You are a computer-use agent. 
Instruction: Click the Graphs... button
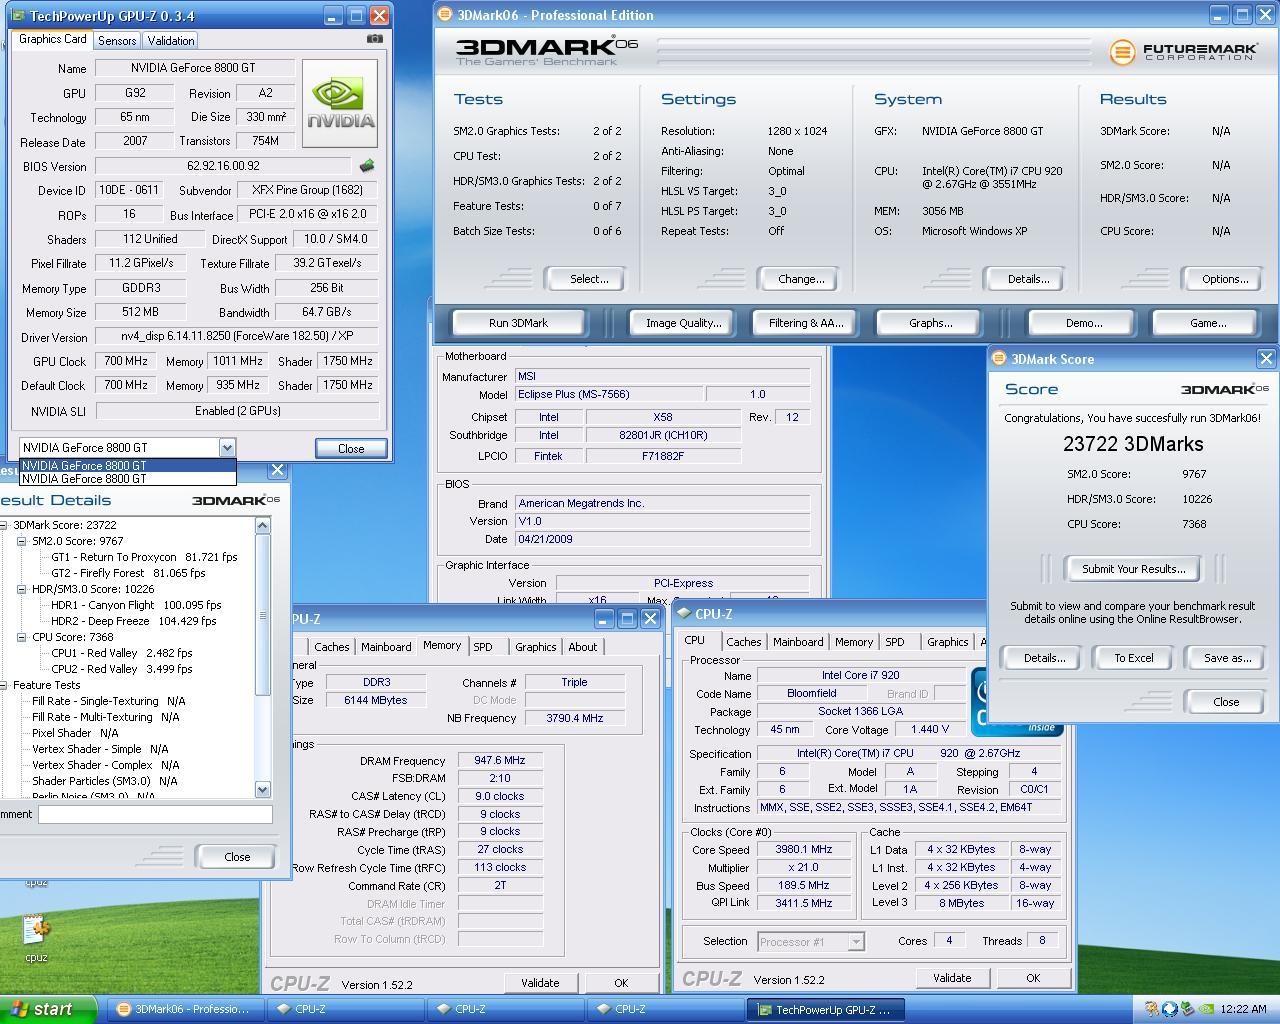click(930, 323)
